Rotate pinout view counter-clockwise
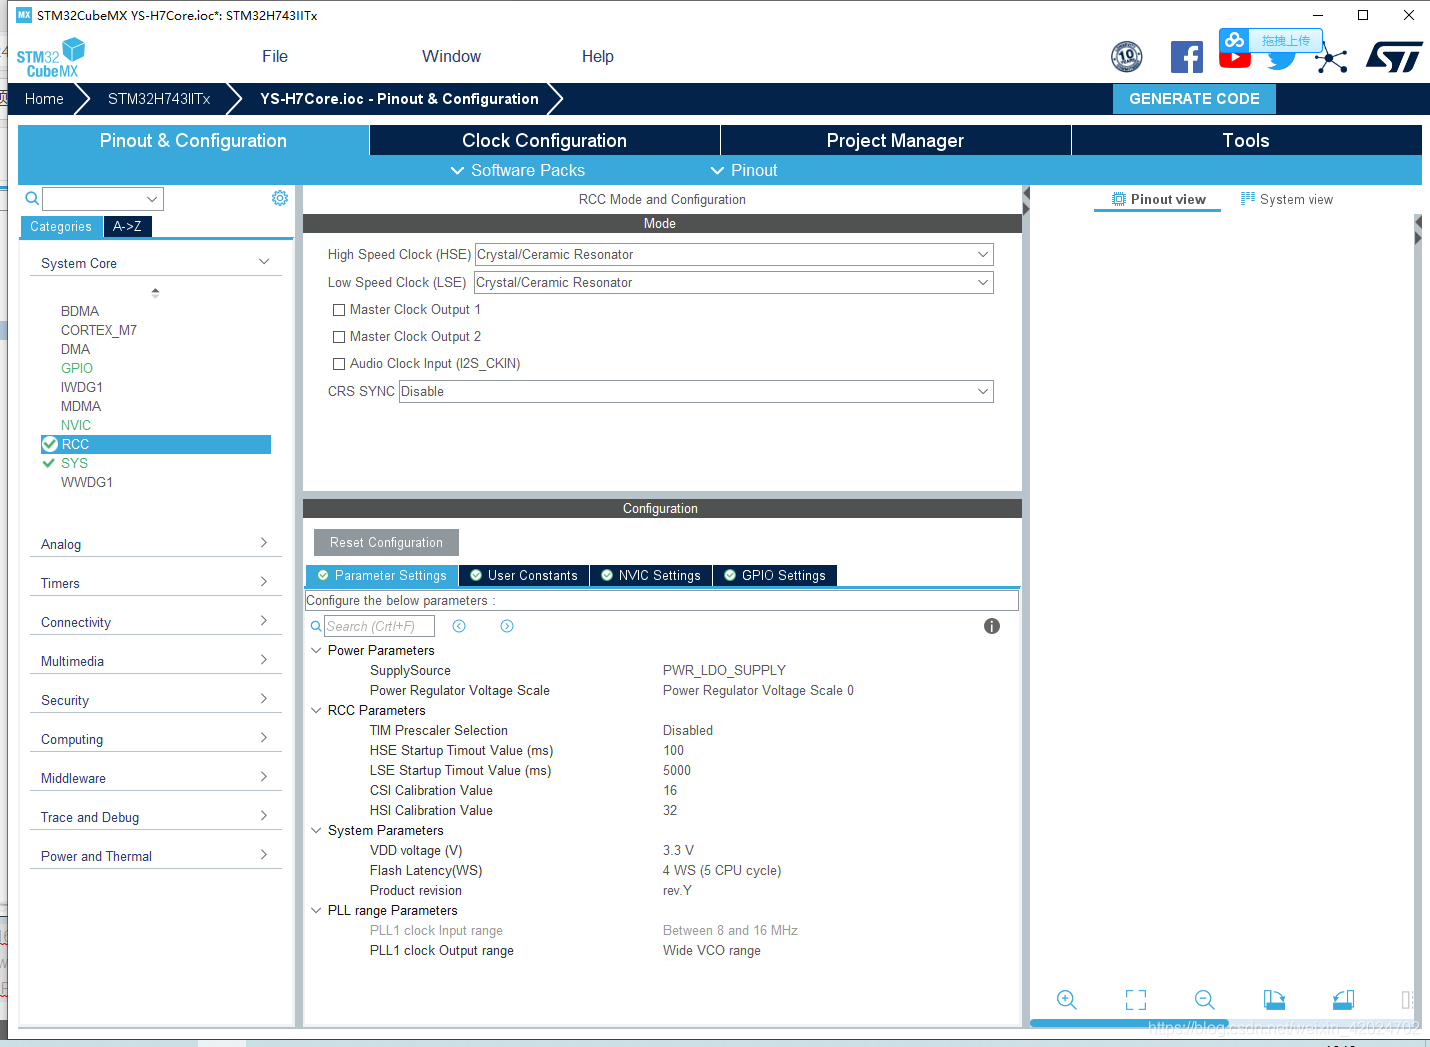 [1343, 1000]
